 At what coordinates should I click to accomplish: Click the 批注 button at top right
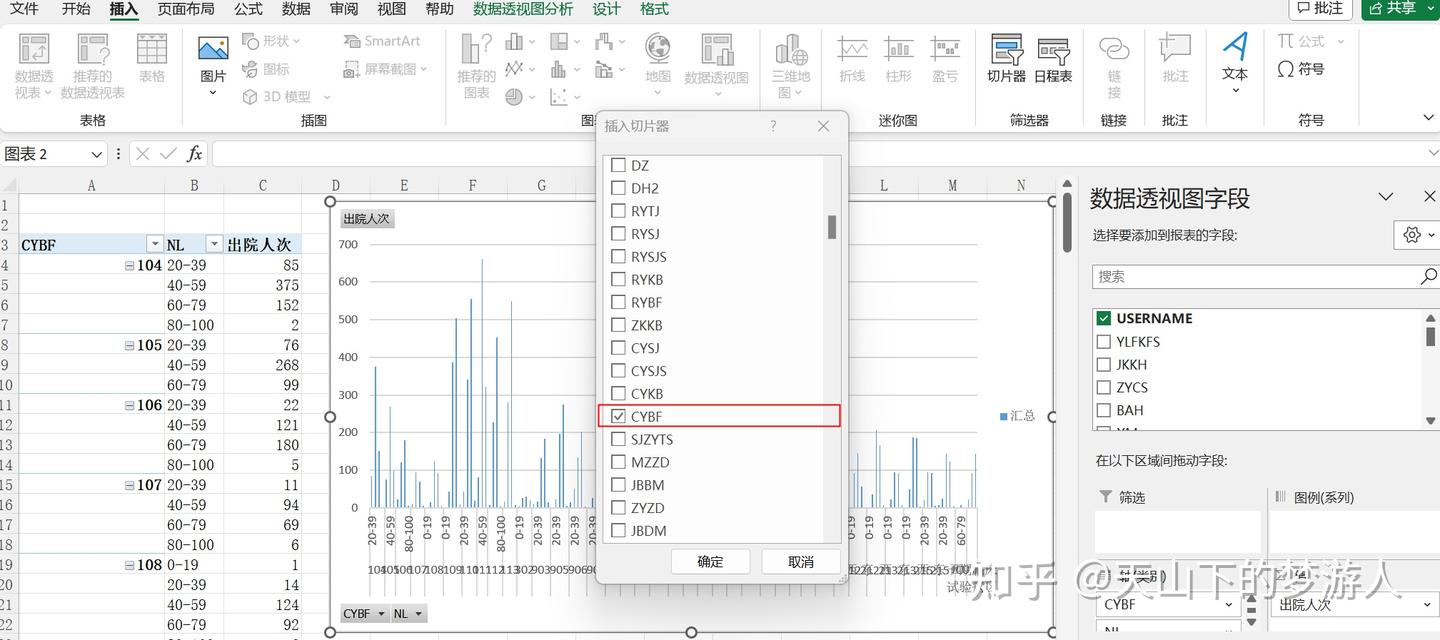[1320, 8]
